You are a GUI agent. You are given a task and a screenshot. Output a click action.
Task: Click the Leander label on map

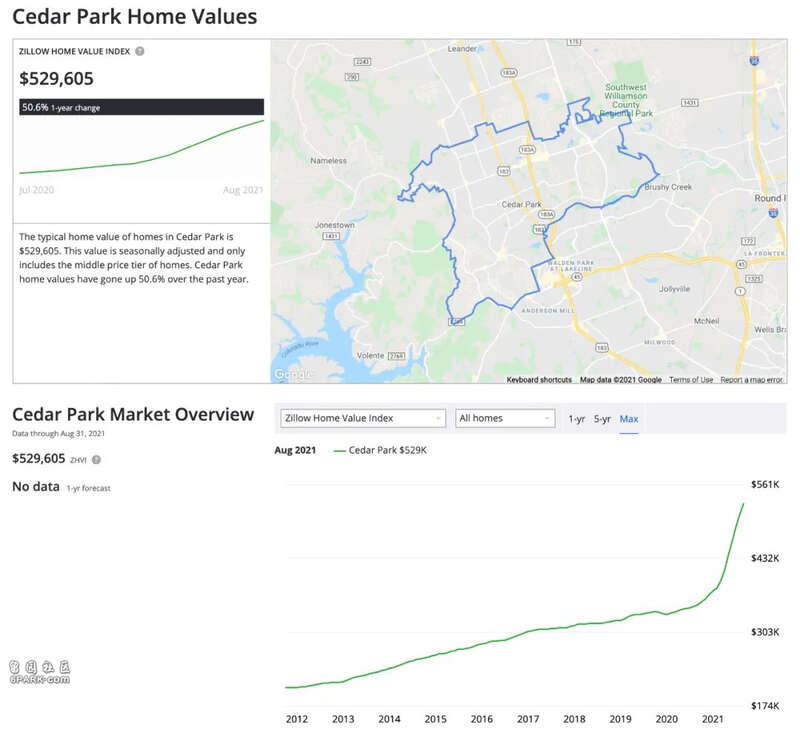point(462,48)
